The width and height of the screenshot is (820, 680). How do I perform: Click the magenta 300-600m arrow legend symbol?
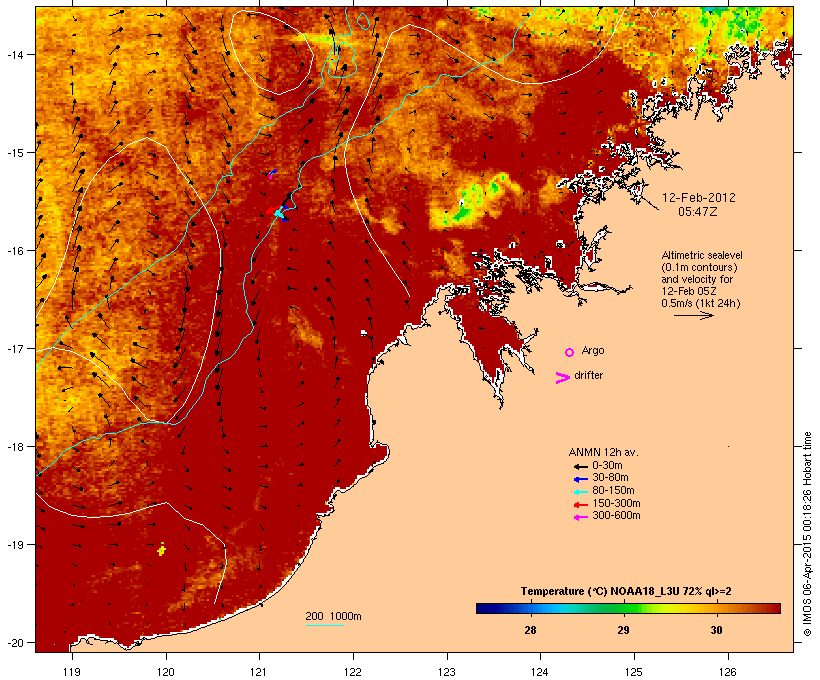tap(580, 517)
